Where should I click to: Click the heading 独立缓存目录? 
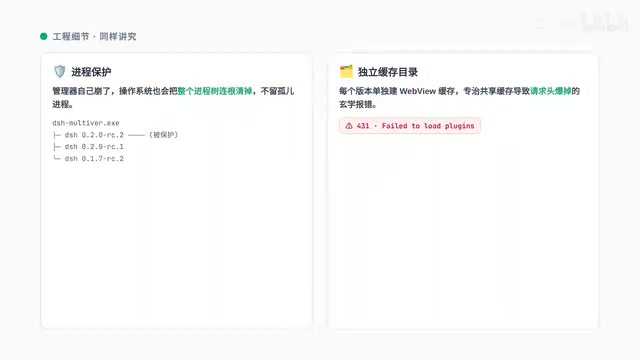(388, 72)
